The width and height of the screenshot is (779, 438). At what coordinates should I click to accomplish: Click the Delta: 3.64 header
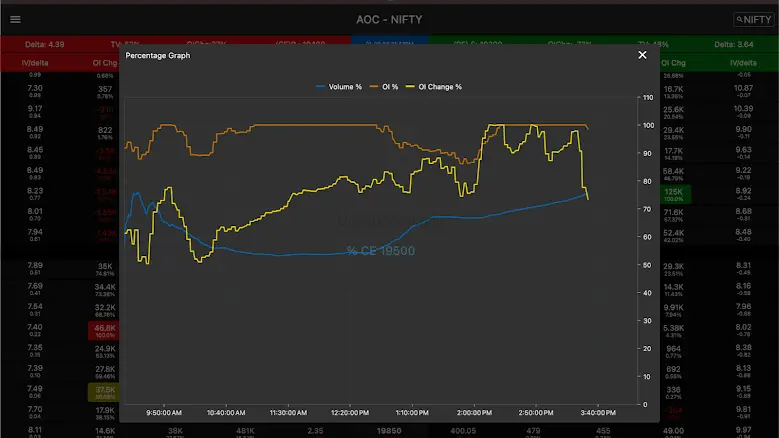click(734, 44)
